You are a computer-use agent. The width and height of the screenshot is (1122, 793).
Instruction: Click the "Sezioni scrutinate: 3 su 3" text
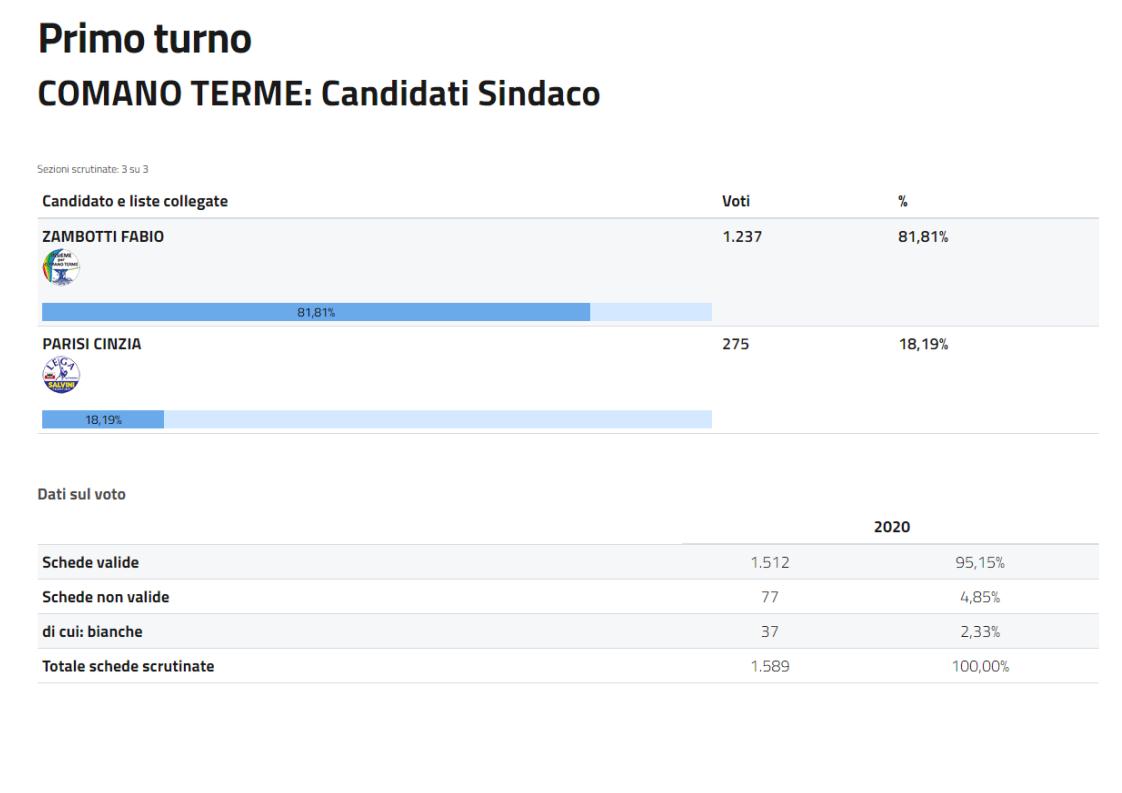[x=92, y=169]
